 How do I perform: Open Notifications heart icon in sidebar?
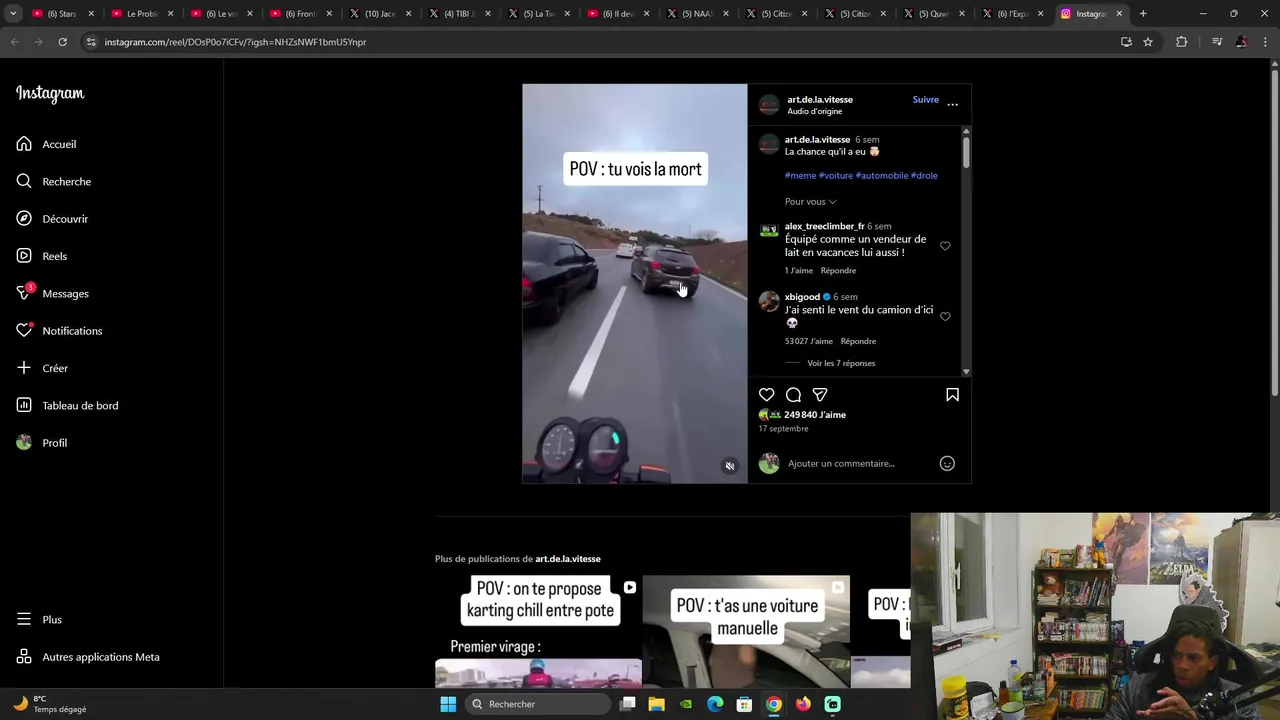coord(24,330)
